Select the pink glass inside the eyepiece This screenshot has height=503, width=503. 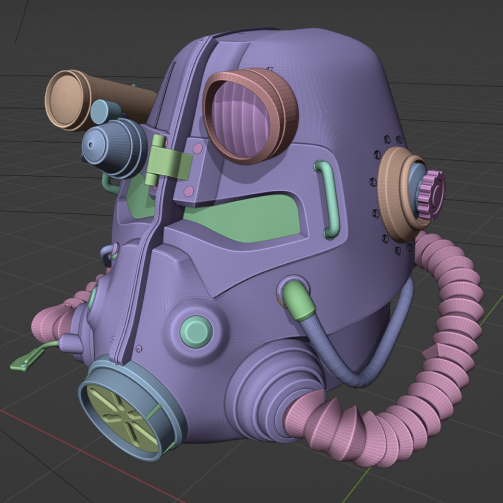pyautogui.click(x=242, y=120)
